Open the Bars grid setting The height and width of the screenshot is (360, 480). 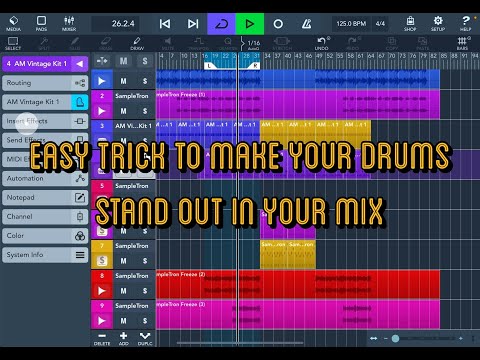462,44
